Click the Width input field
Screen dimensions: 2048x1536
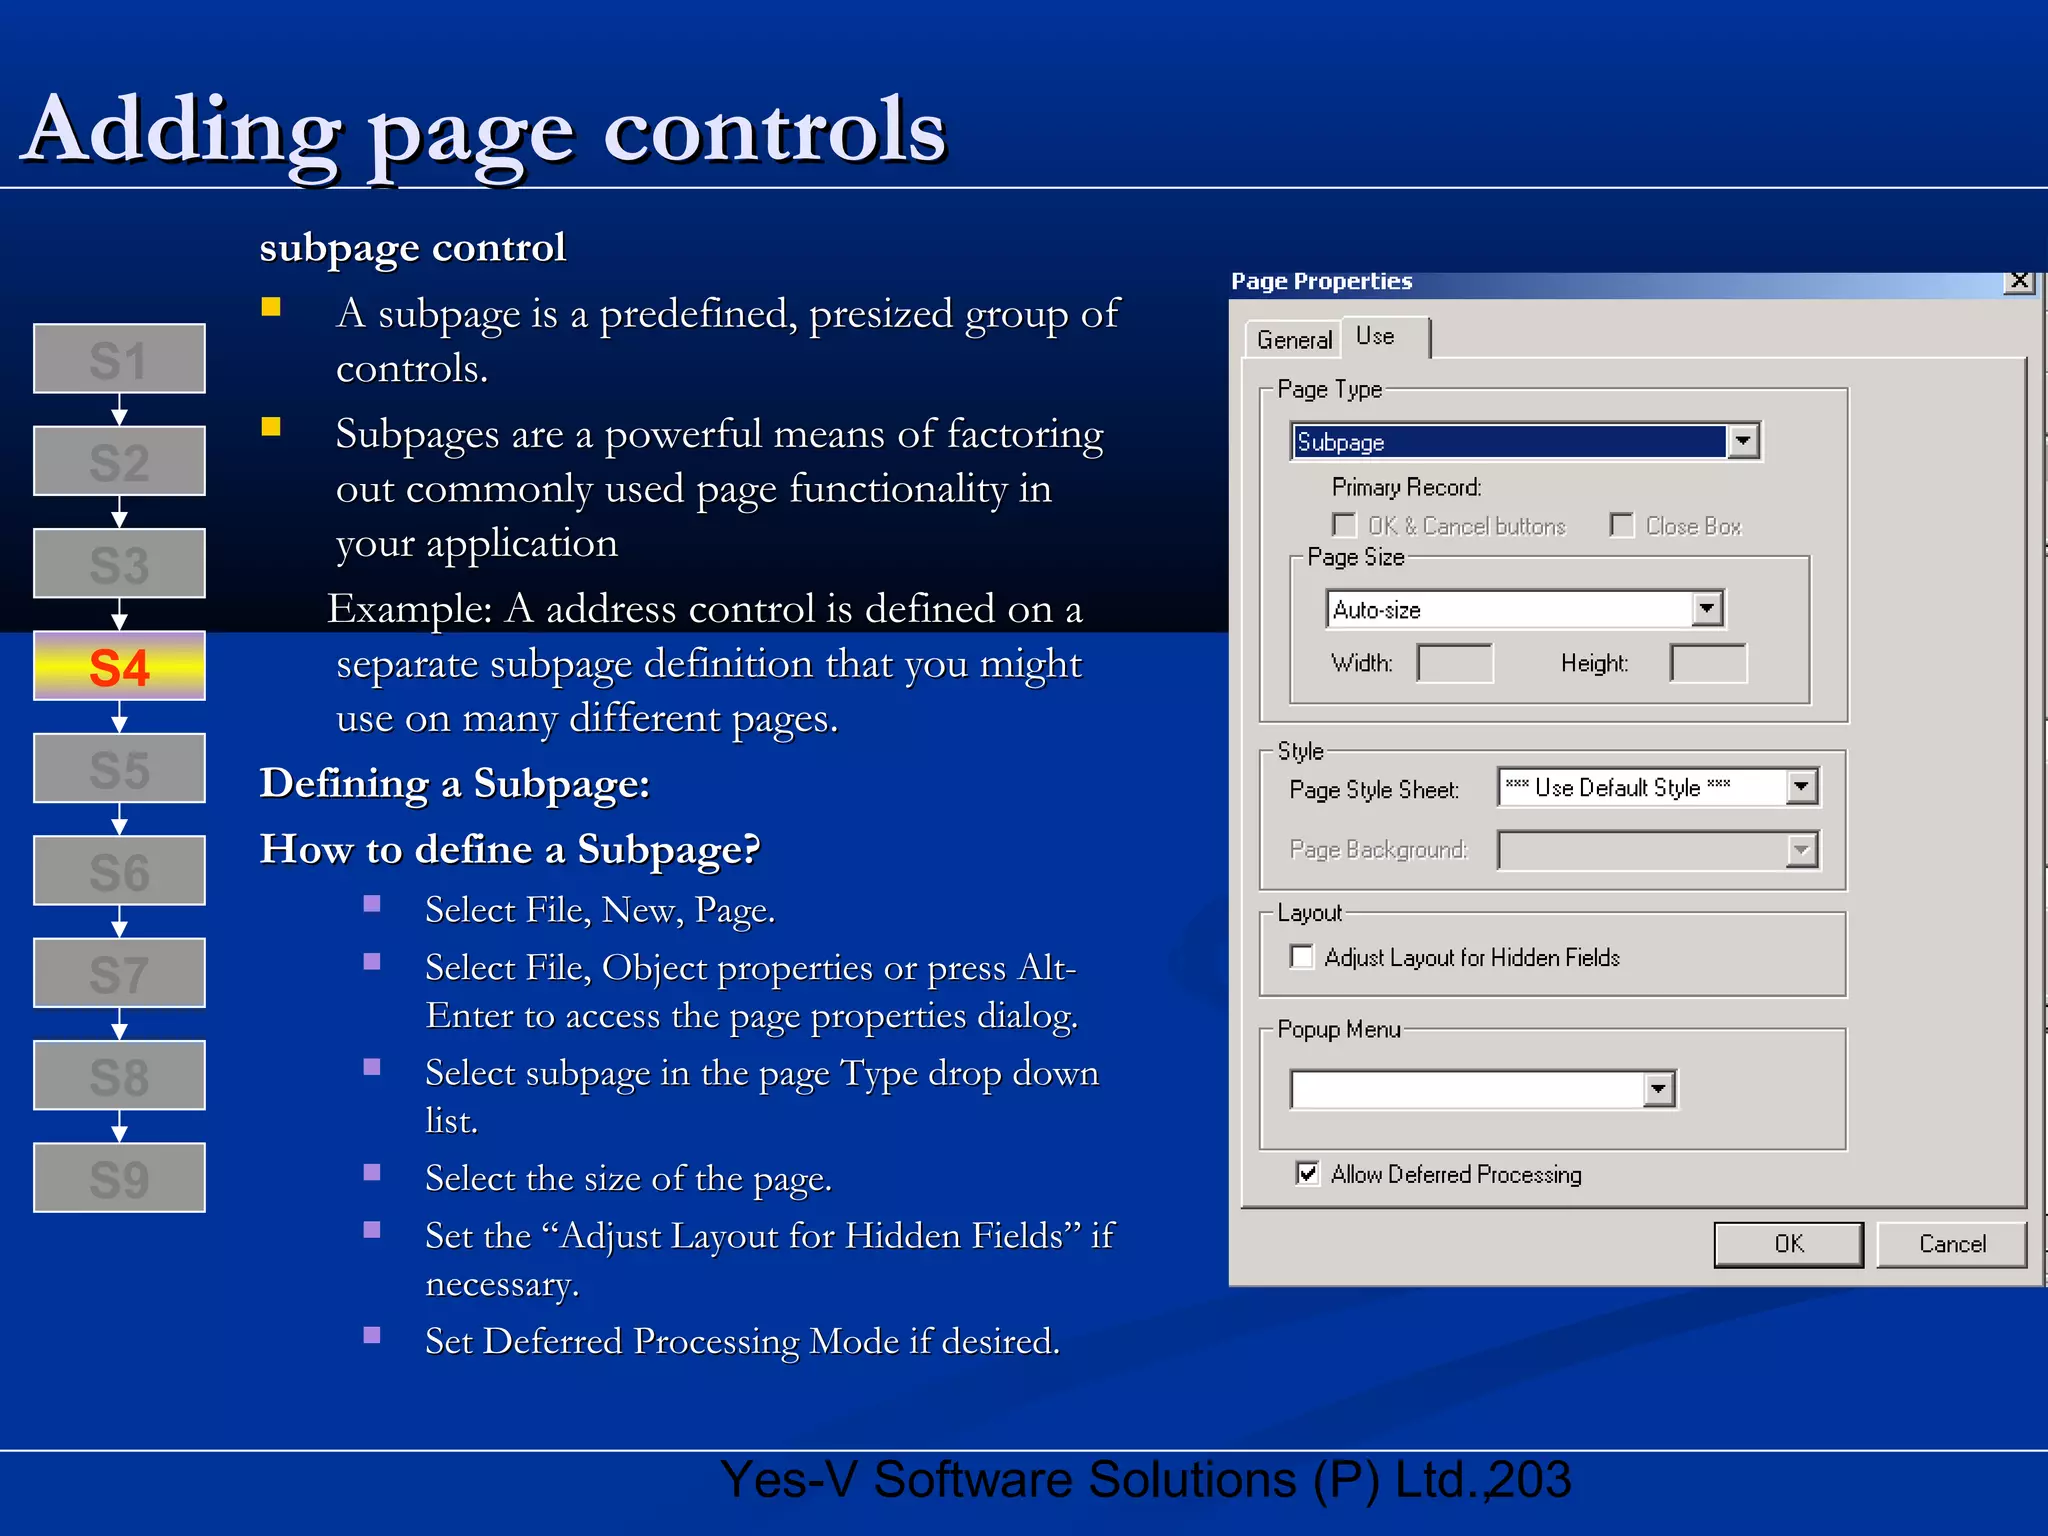click(1455, 663)
